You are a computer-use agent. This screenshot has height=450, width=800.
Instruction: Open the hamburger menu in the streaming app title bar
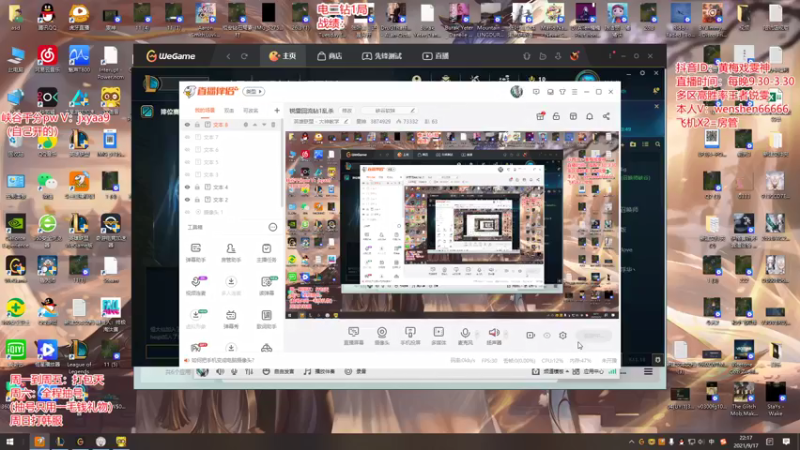tap(574, 92)
